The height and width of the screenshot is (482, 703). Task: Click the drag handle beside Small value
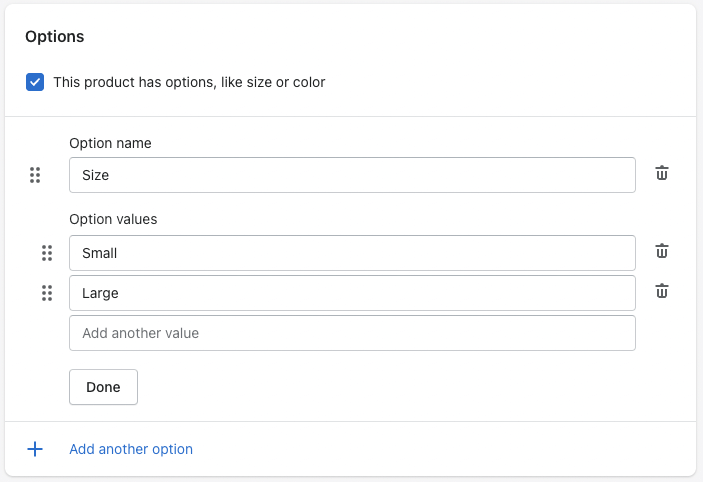pos(47,253)
